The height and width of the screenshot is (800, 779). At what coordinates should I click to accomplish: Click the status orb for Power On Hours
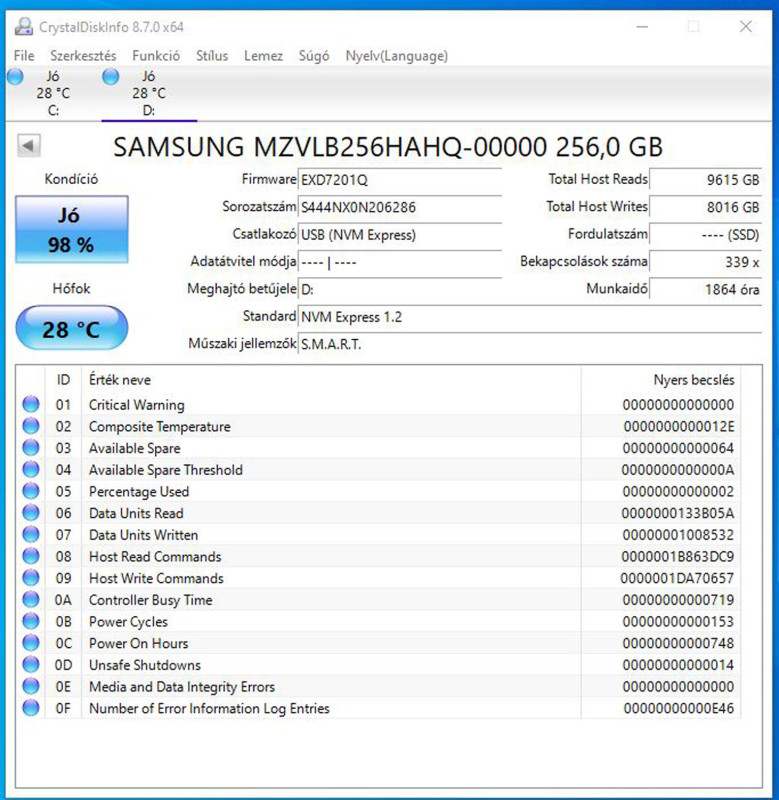31,643
